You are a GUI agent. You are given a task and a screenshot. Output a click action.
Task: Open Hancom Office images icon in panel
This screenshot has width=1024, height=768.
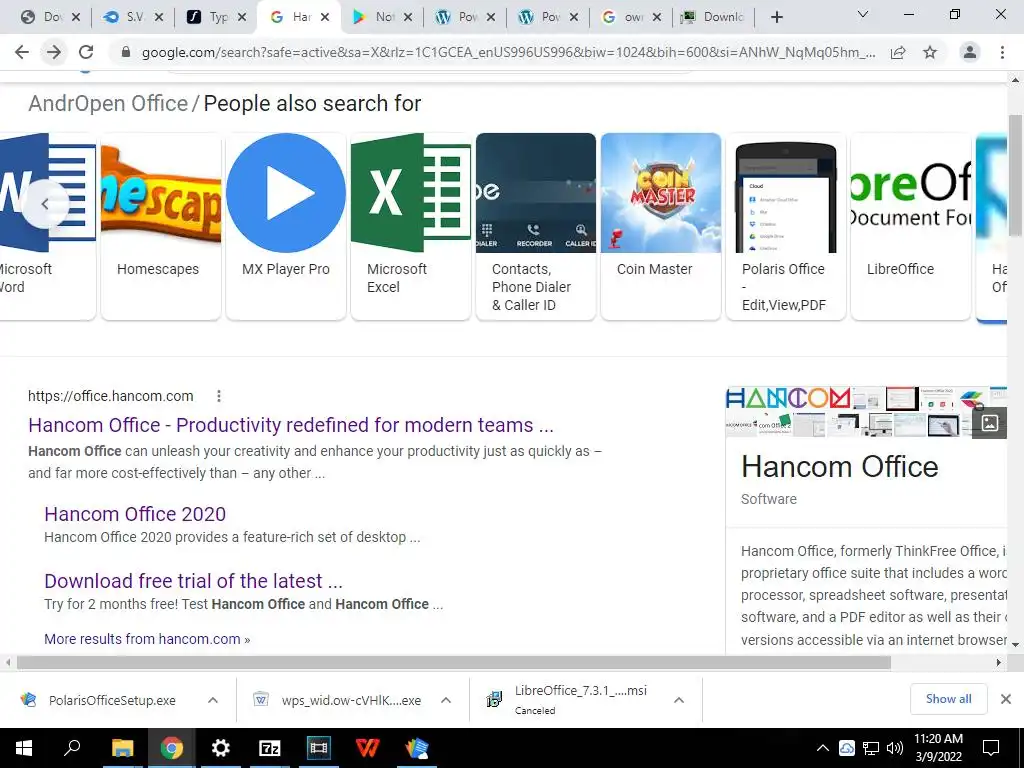point(989,423)
